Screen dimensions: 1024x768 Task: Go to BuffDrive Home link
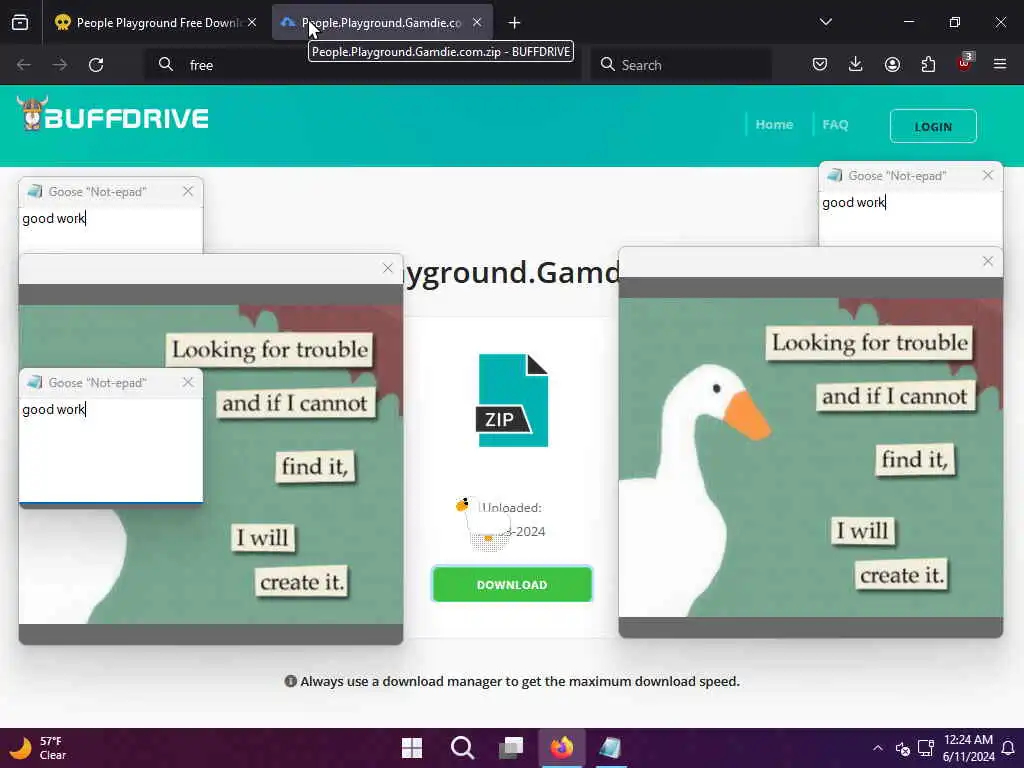pos(774,125)
